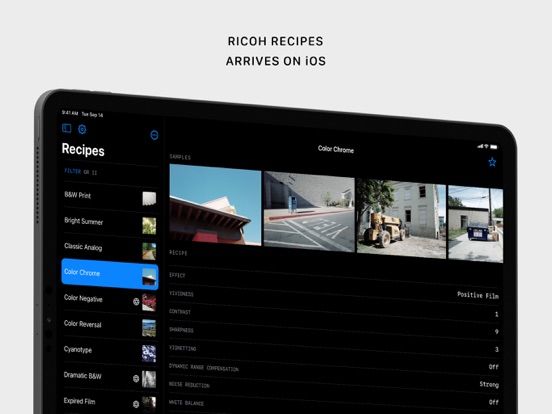Image resolution: width=552 pixels, height=414 pixels.
Task: Favorite Color Chrome with star icon
Action: click(x=492, y=162)
